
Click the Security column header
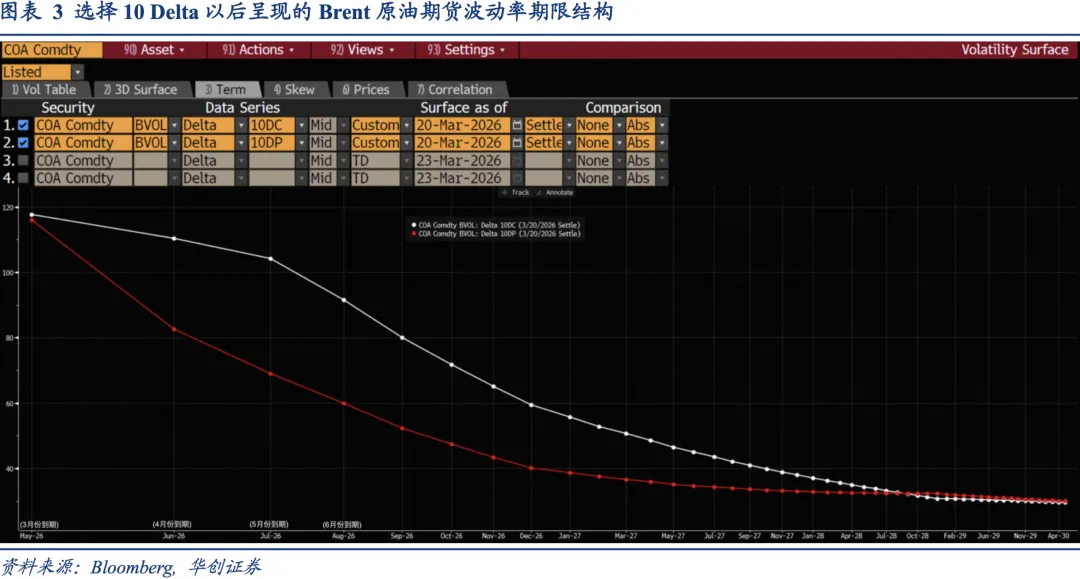pos(68,107)
